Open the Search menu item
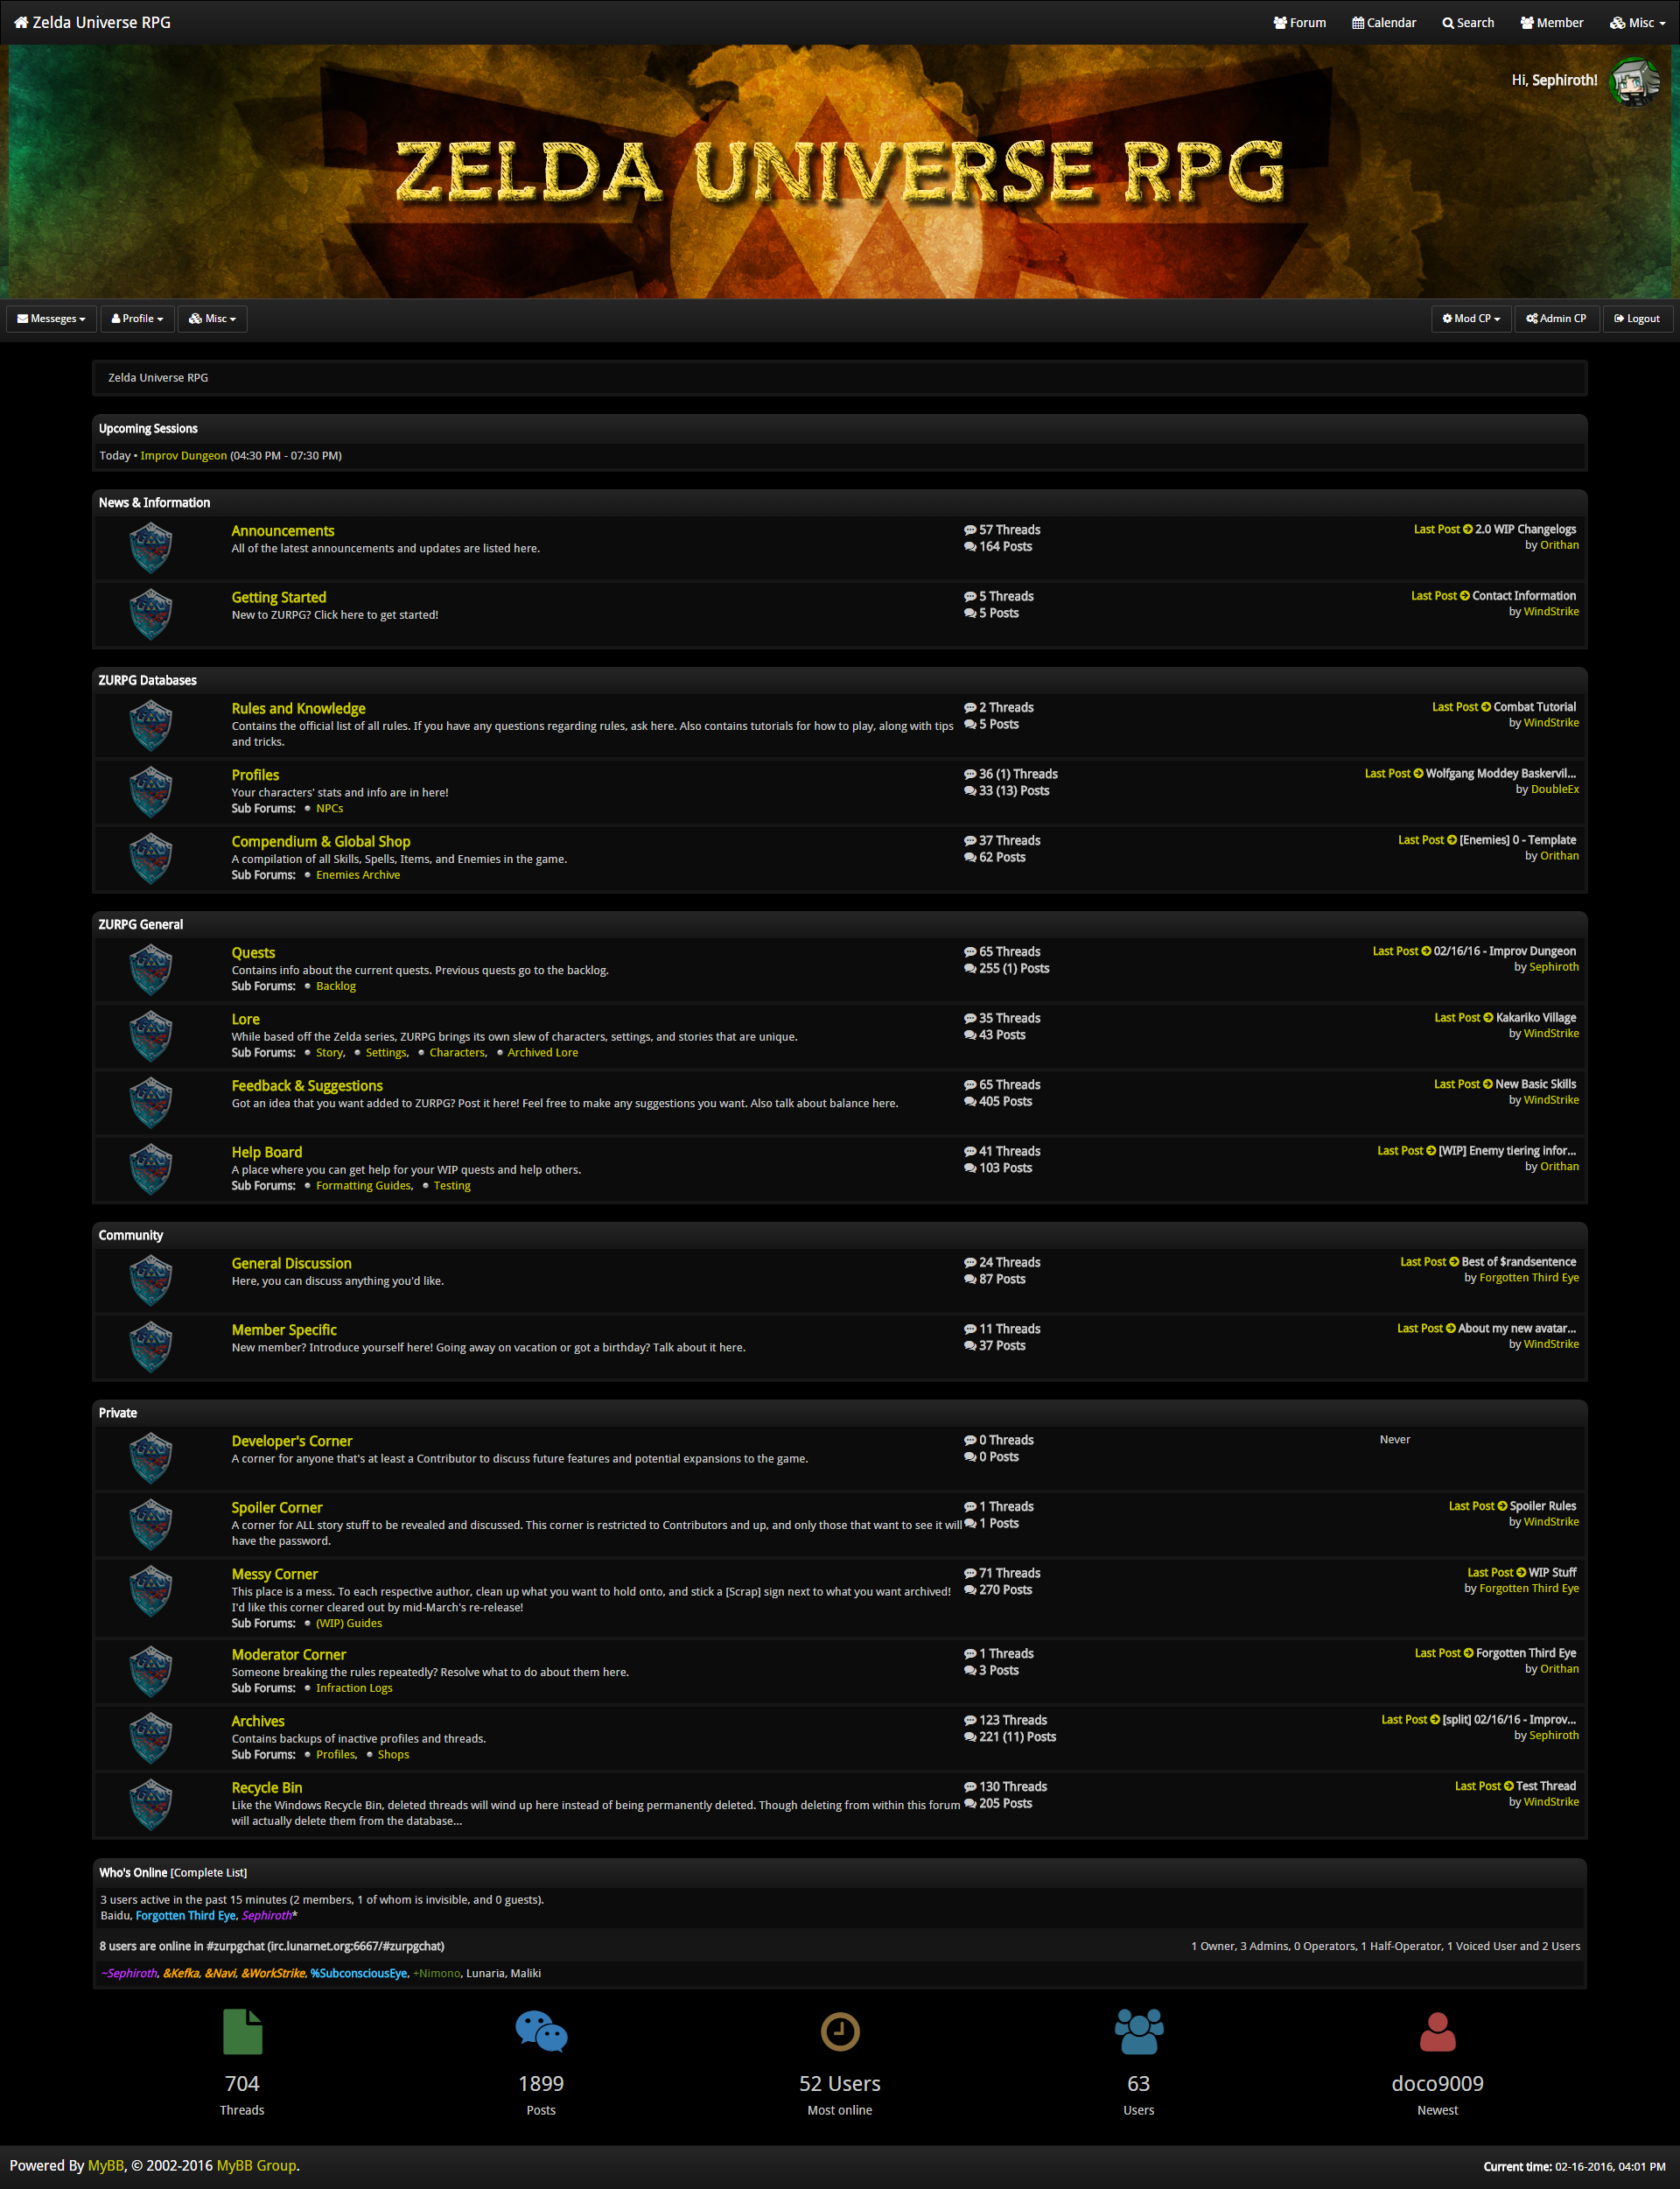 [1468, 23]
